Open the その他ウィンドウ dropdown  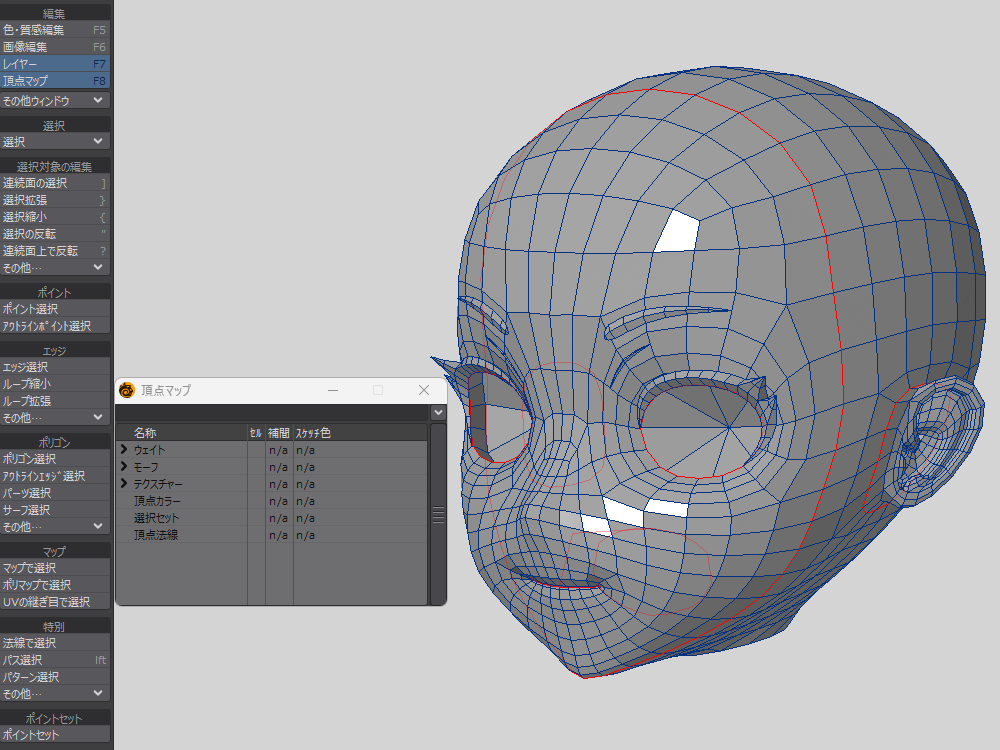coord(55,101)
